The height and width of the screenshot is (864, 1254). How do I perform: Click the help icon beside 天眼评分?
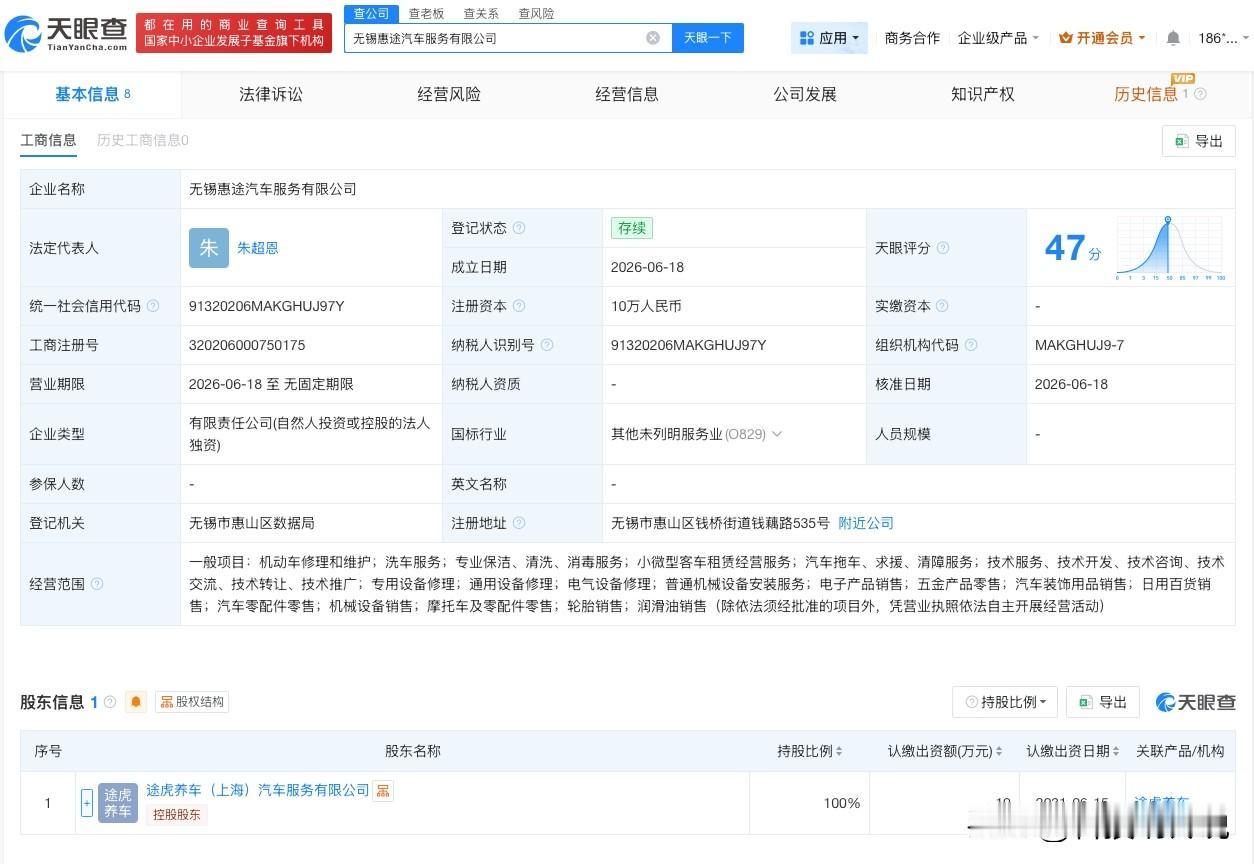(943, 248)
